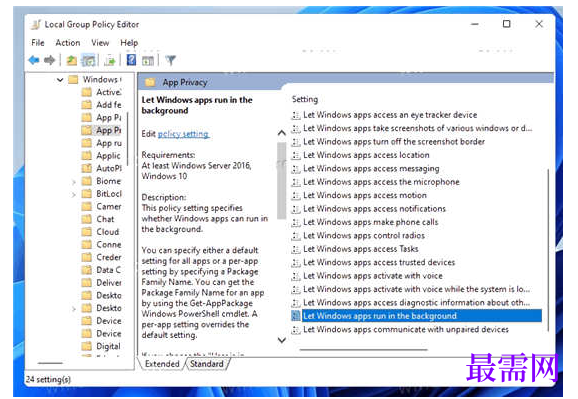Viewport: 578px width, 399px height.
Task: Expand the second Deskto tree node
Action: tap(74, 308)
